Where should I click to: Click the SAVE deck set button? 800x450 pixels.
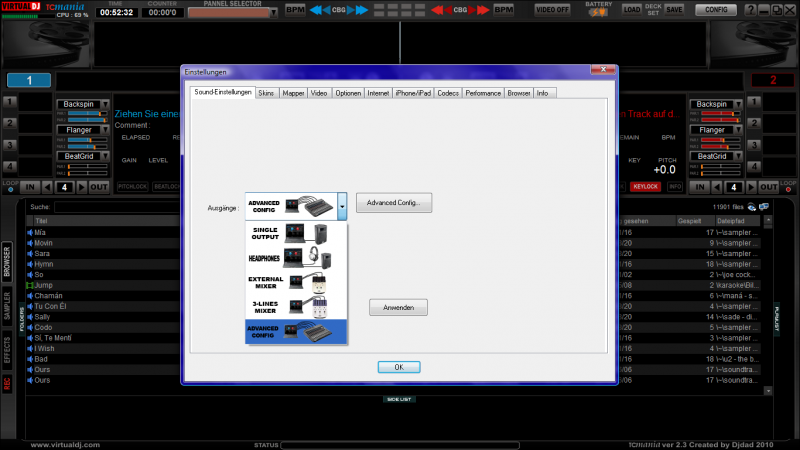coord(674,10)
